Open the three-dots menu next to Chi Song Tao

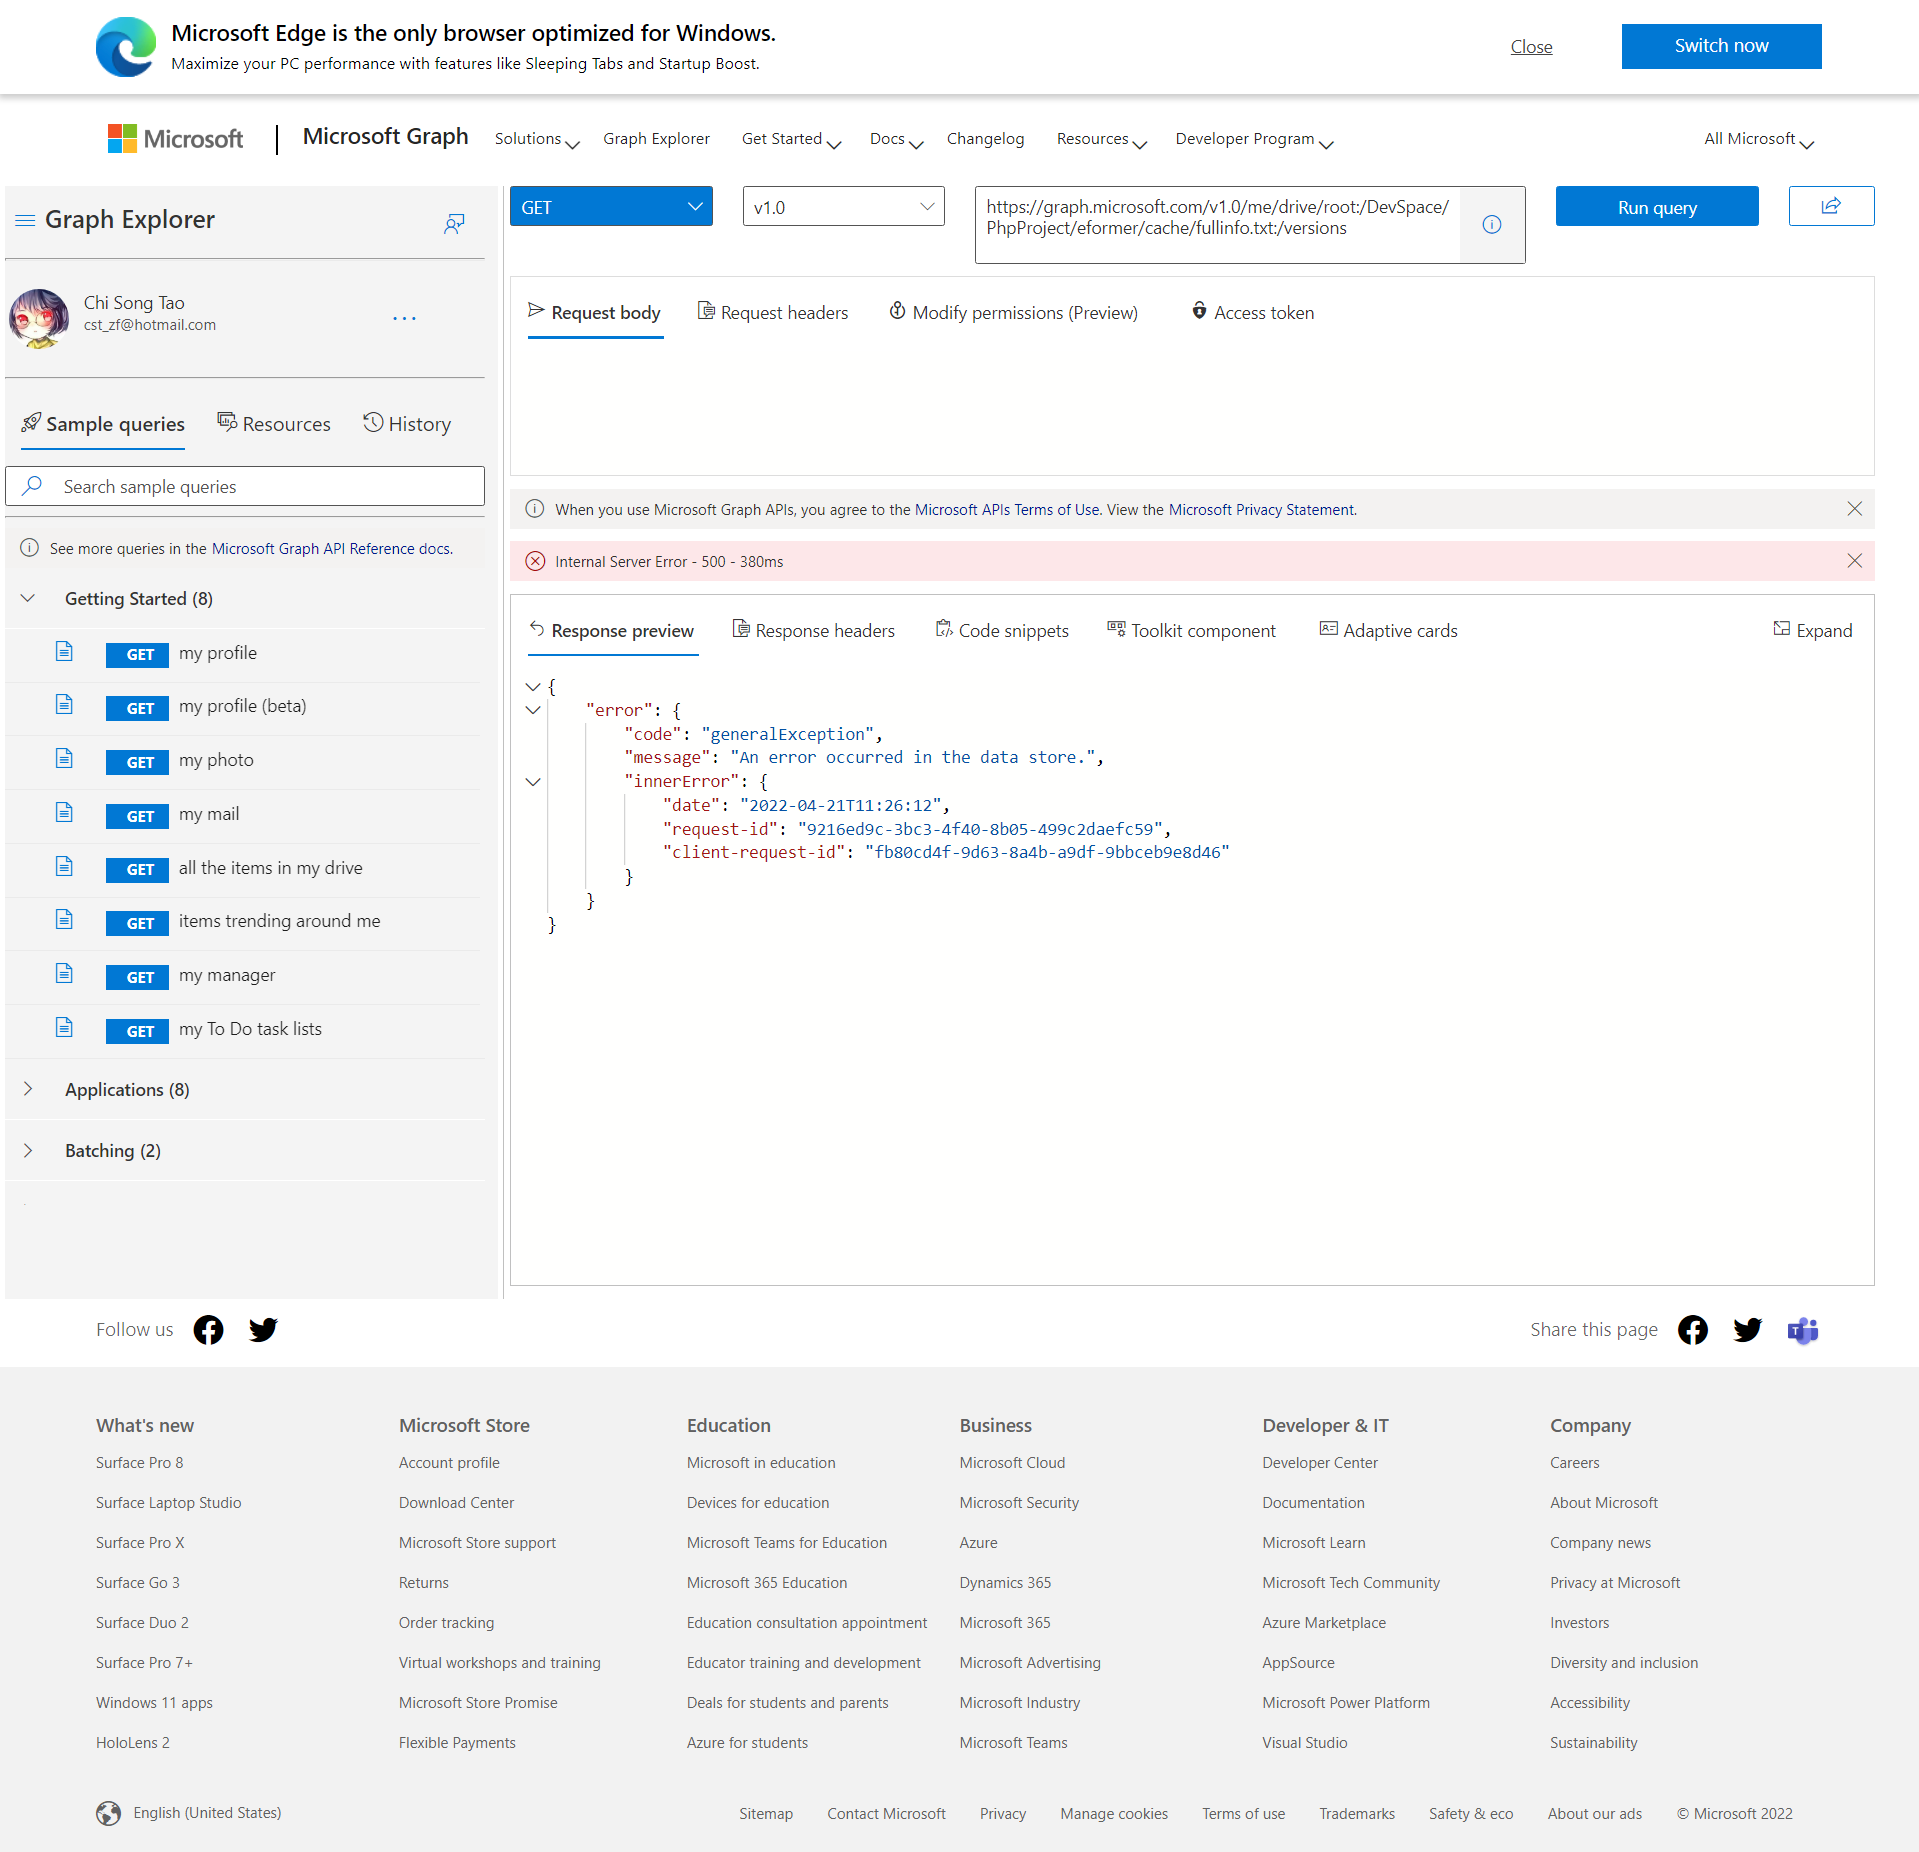tap(404, 318)
